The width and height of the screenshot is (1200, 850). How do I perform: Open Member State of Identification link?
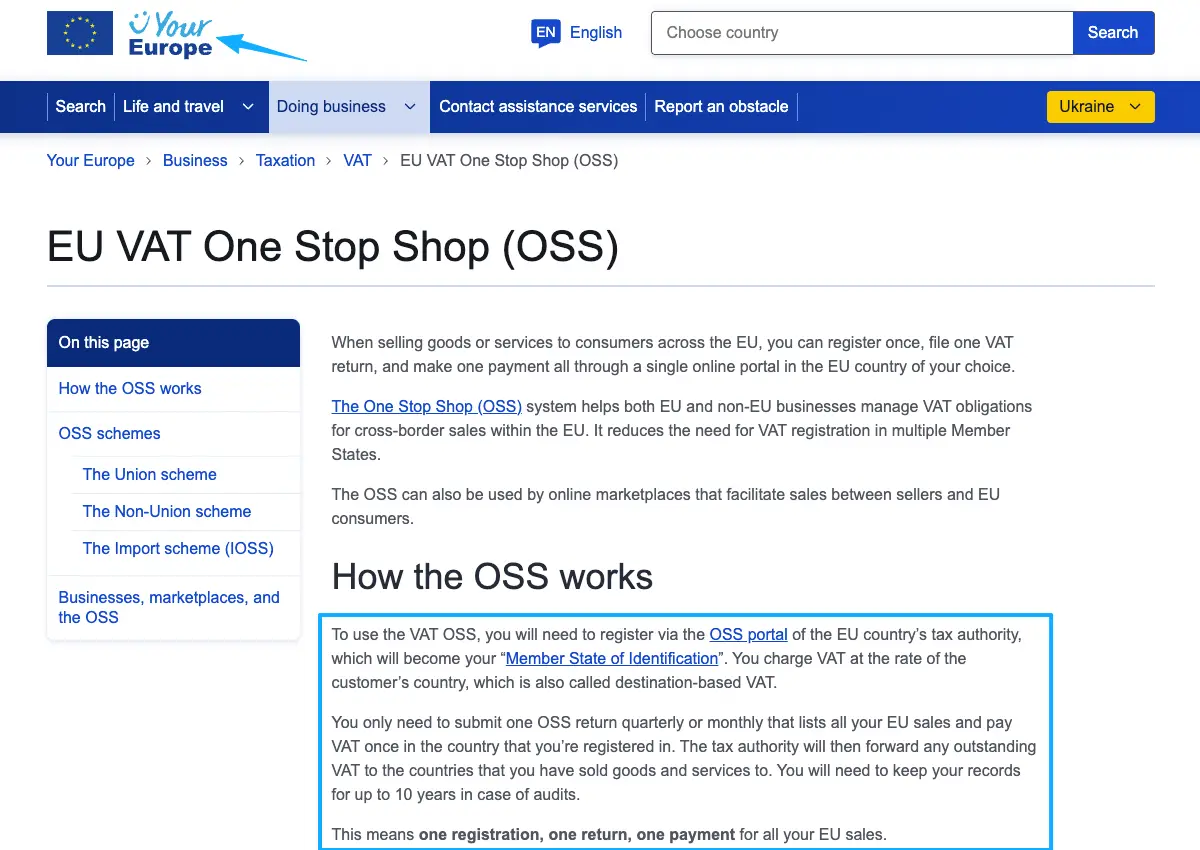612,658
